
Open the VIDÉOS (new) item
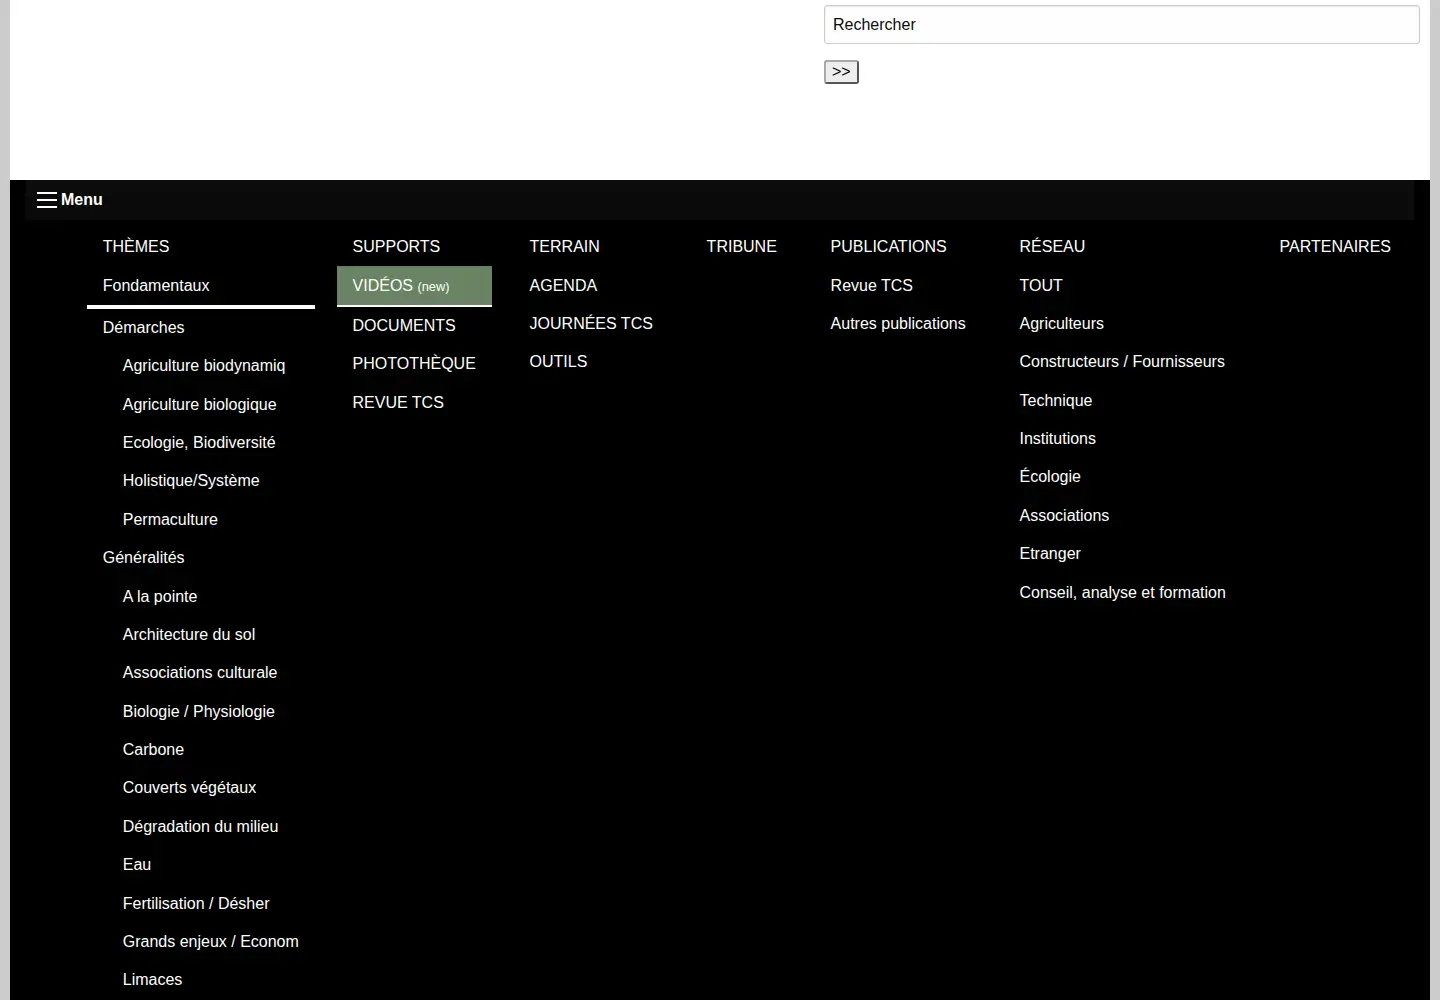[x=414, y=286]
